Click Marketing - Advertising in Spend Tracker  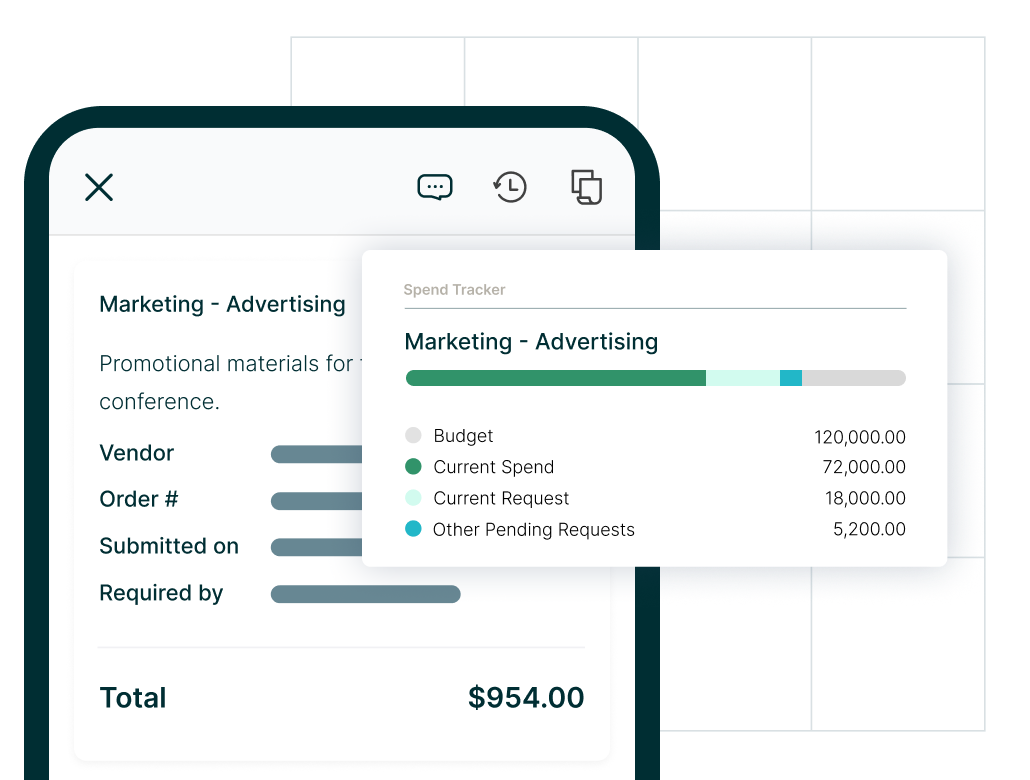click(531, 342)
